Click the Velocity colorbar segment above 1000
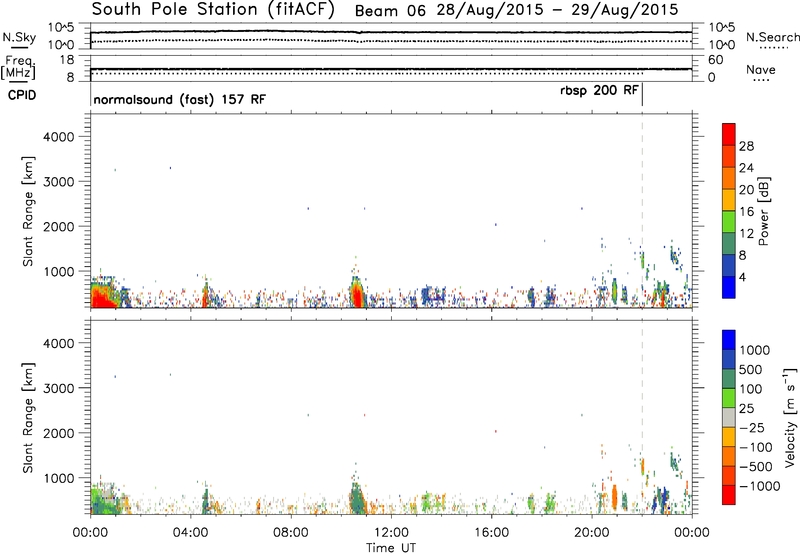This screenshot has width=800, height=554. pos(729,340)
